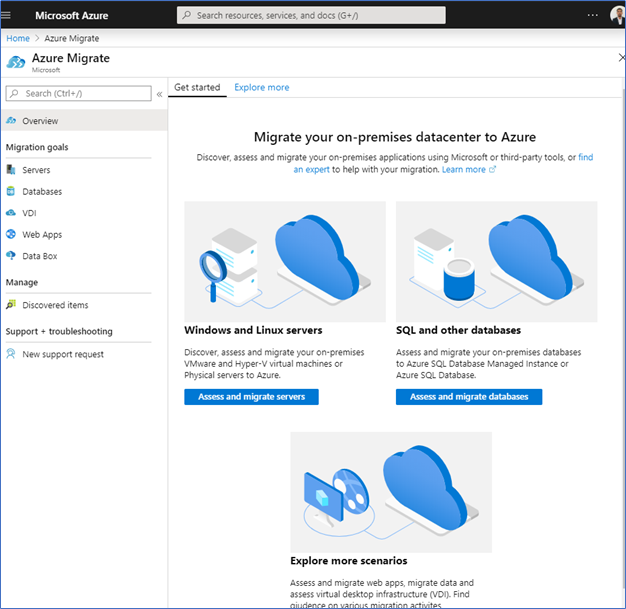Click the Microsoft Azure logo text
This screenshot has width=626, height=609.
pyautogui.click(x=71, y=16)
